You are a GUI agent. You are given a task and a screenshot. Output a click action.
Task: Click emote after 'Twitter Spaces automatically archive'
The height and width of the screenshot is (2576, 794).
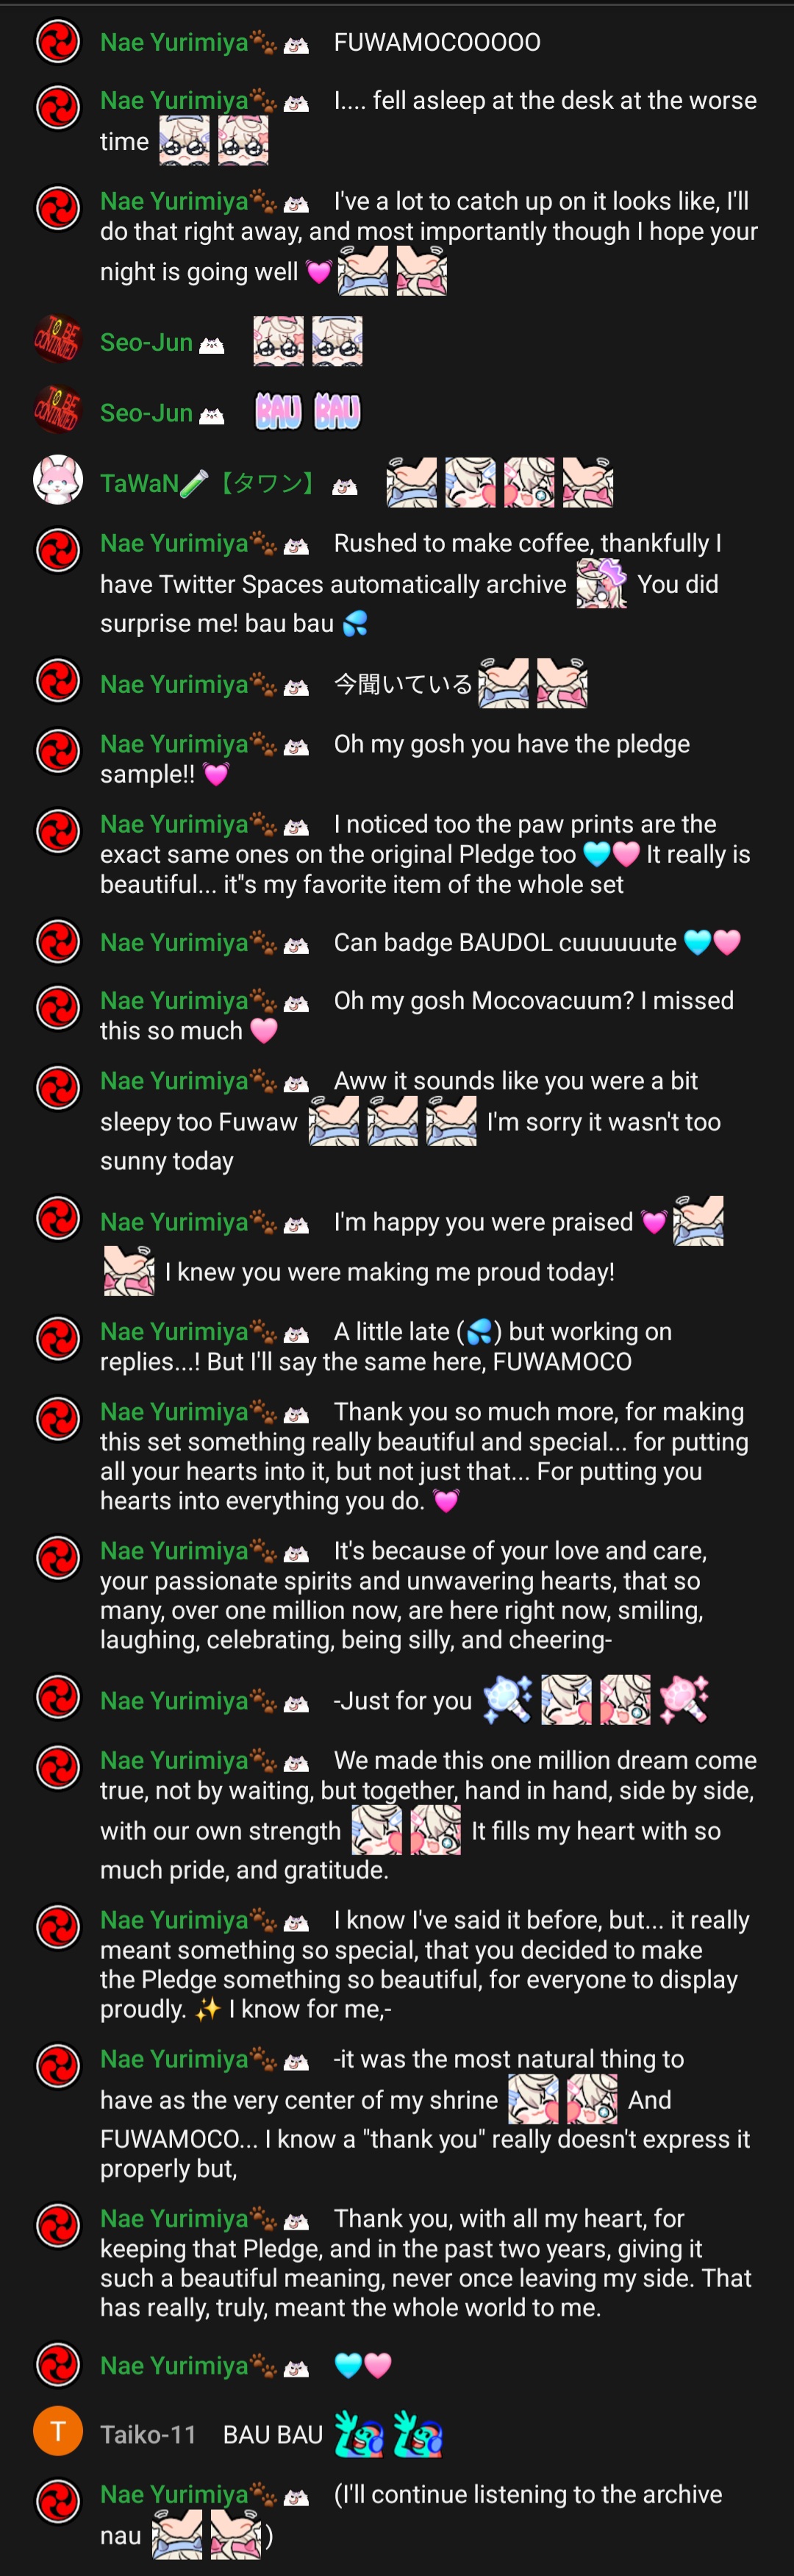[x=601, y=584]
